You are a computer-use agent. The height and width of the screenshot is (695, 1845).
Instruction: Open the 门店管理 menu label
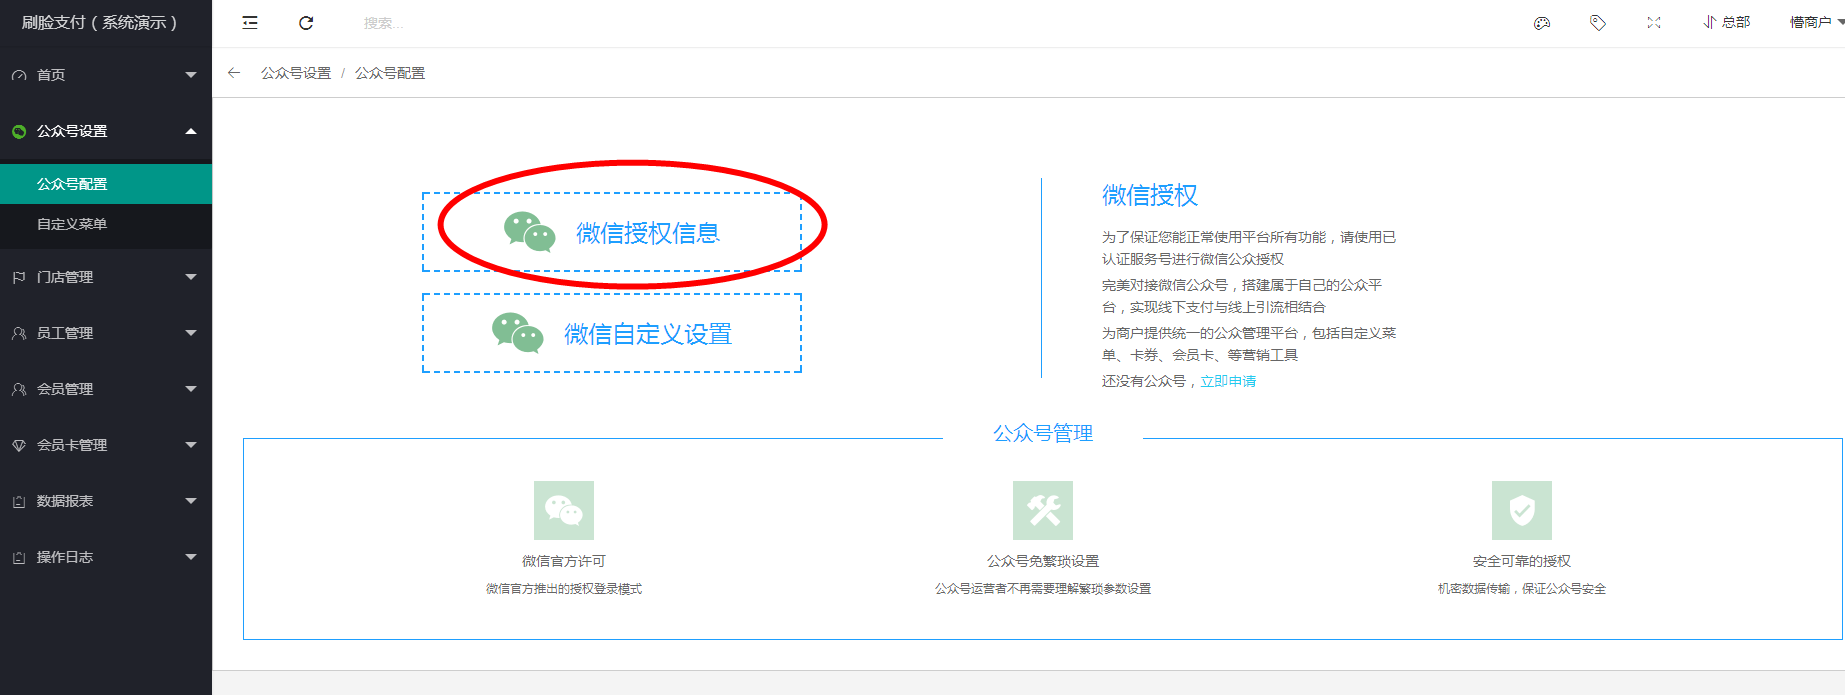(x=65, y=277)
